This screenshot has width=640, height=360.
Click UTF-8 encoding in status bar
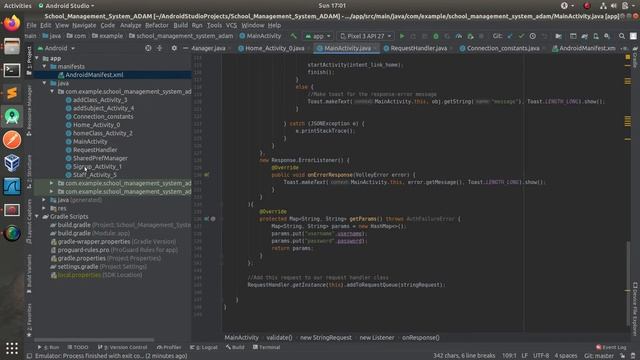(541, 356)
